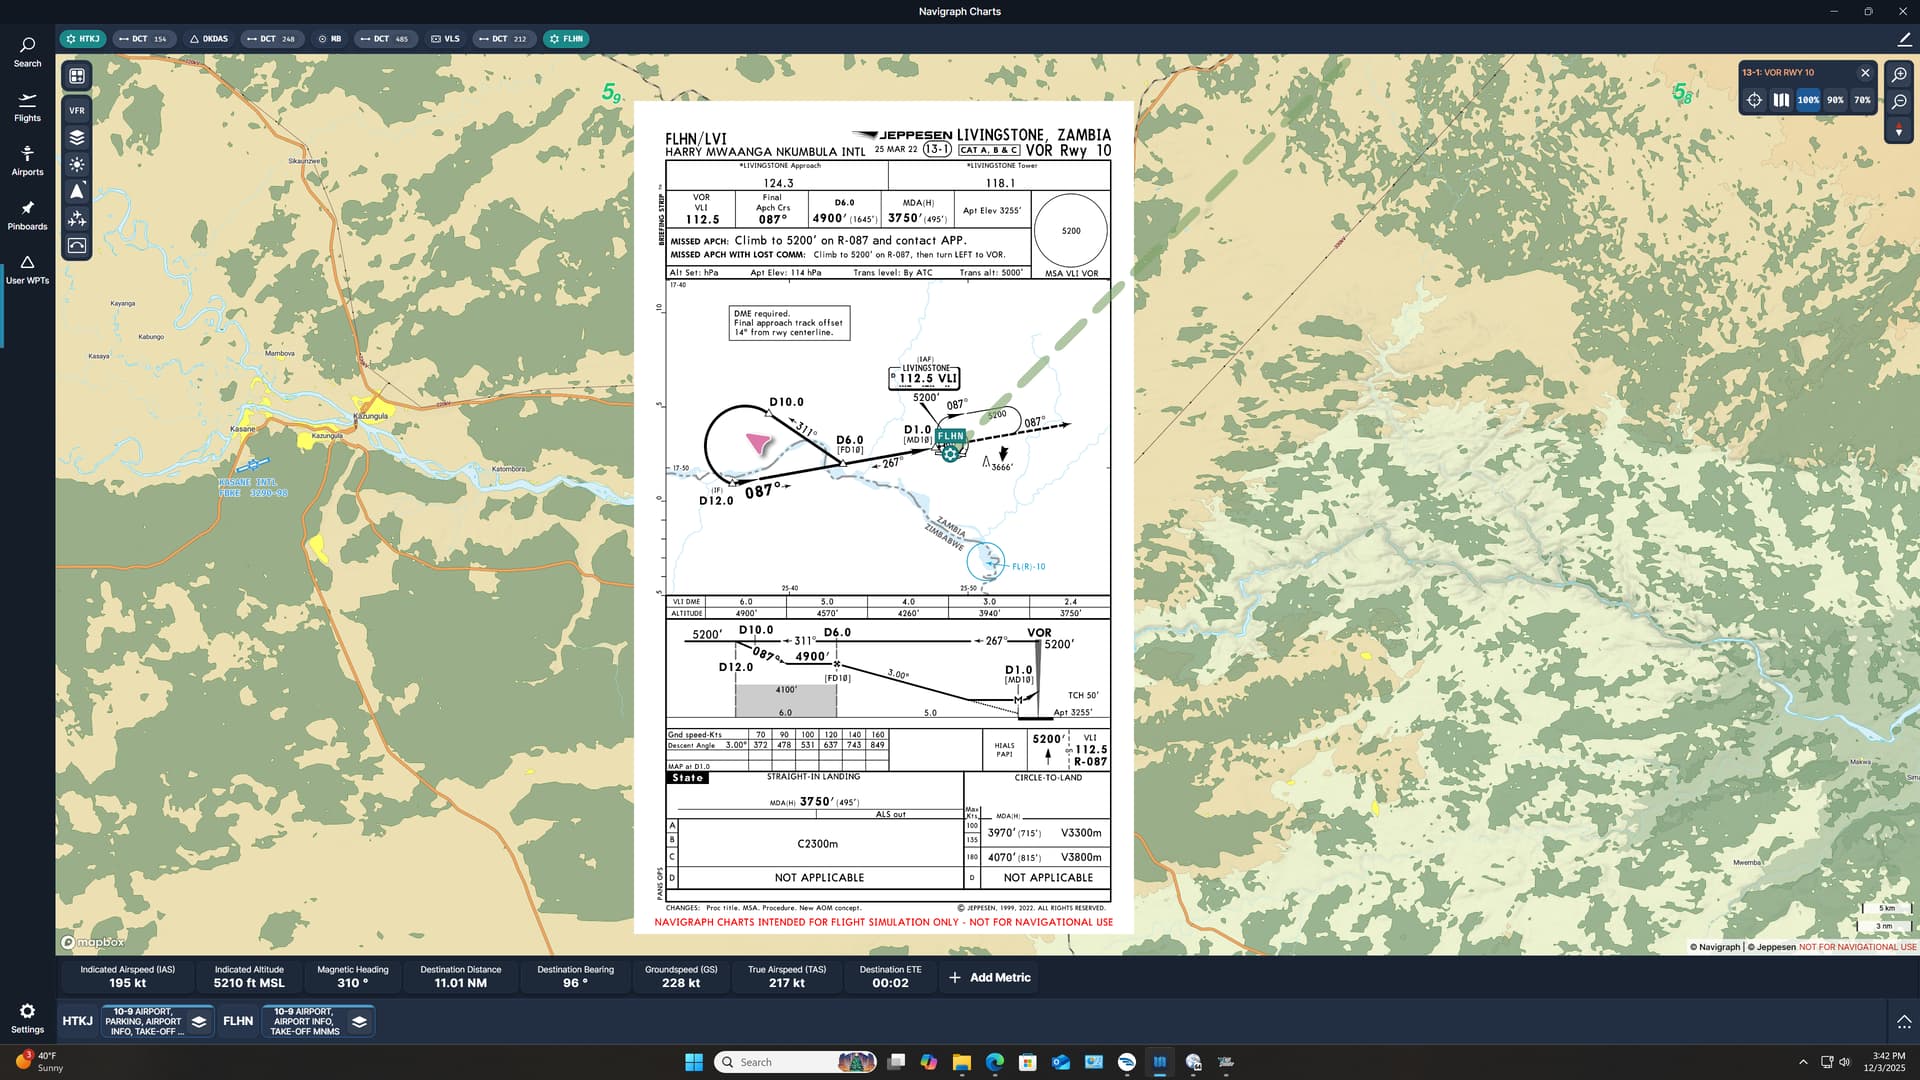Select OKDAS waypoint in route bar
This screenshot has height=1080, width=1920.
[209, 39]
